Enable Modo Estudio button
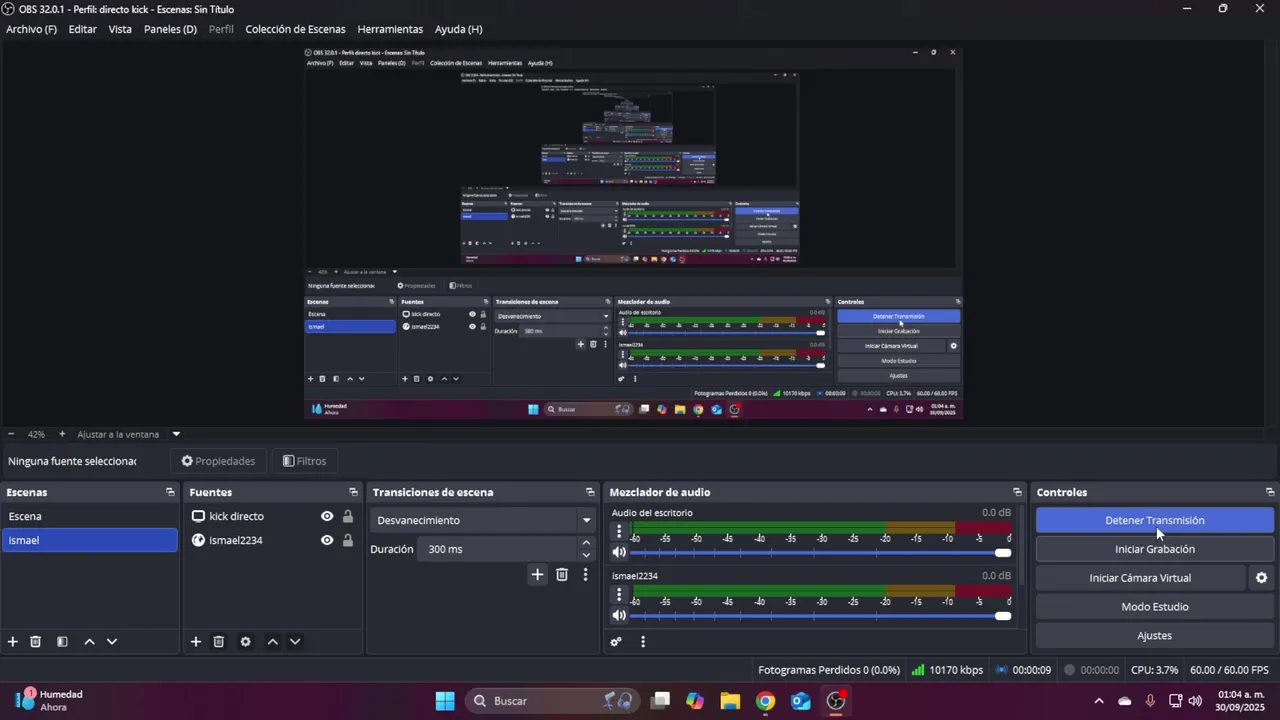 tap(1155, 607)
